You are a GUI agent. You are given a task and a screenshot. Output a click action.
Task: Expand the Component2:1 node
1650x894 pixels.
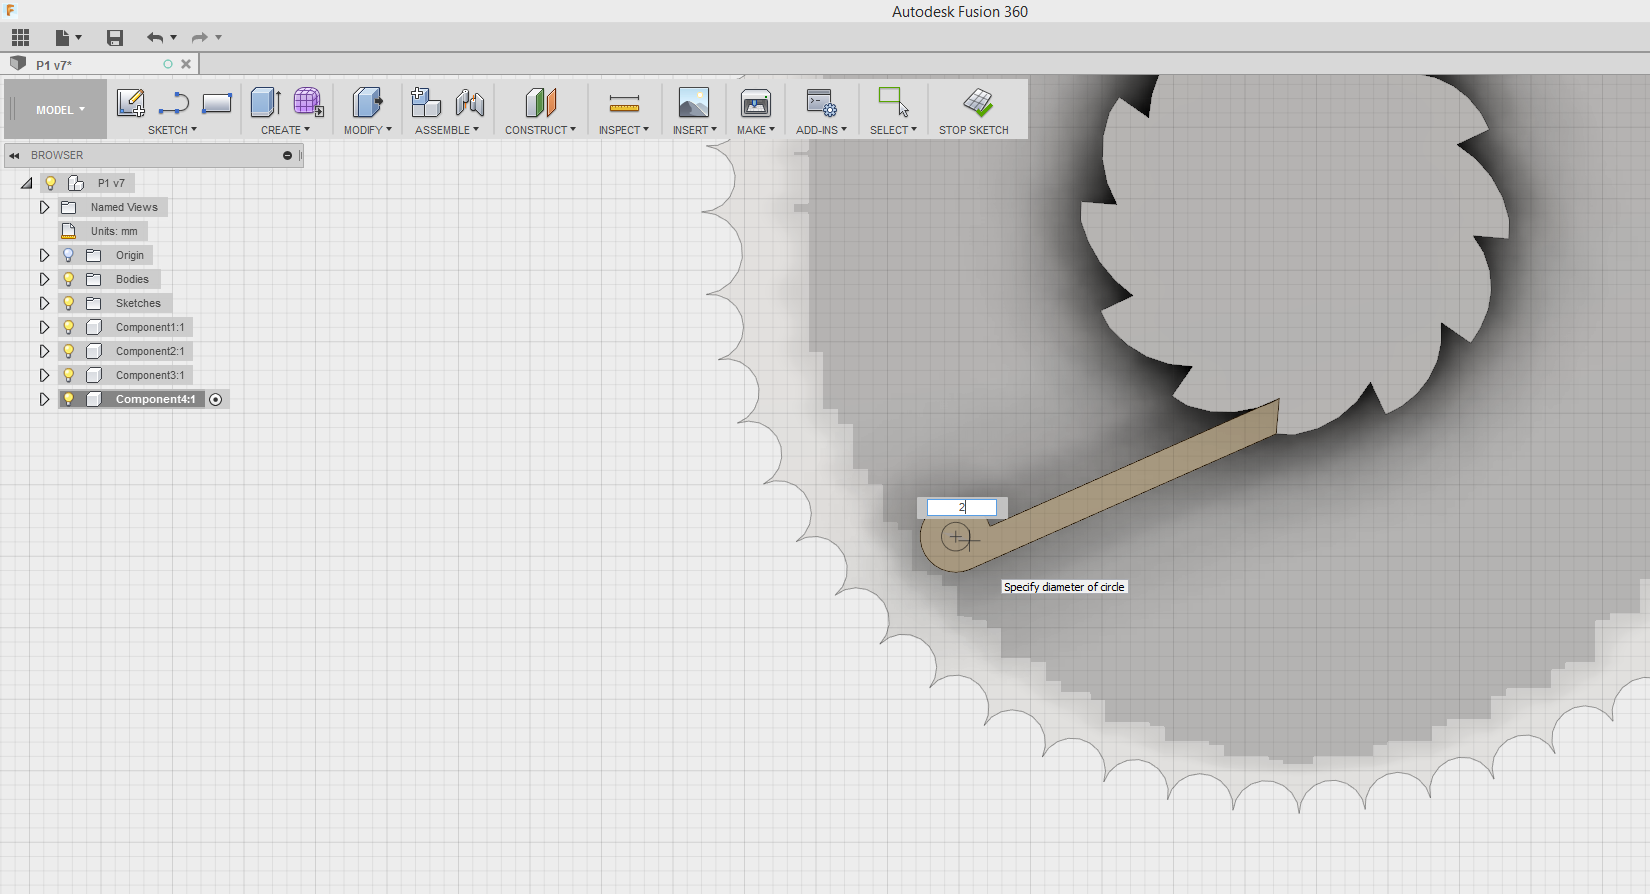(44, 351)
